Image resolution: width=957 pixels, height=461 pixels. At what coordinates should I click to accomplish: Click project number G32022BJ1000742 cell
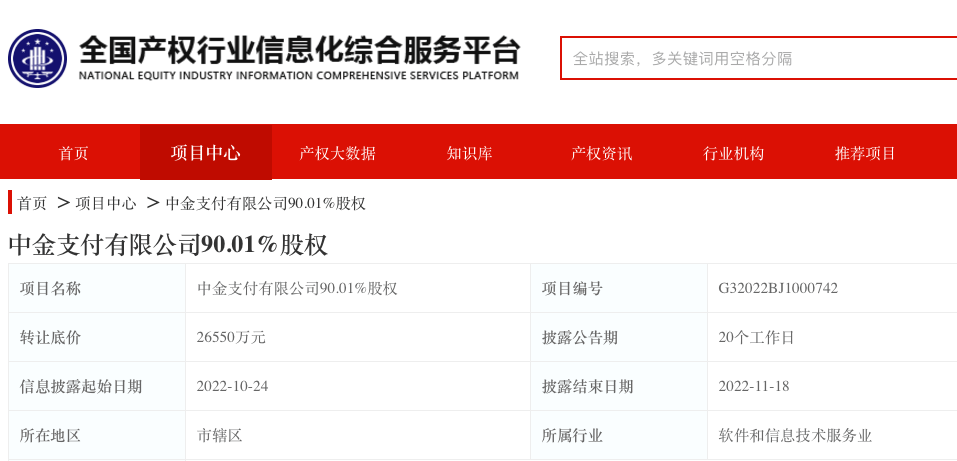coord(778,288)
